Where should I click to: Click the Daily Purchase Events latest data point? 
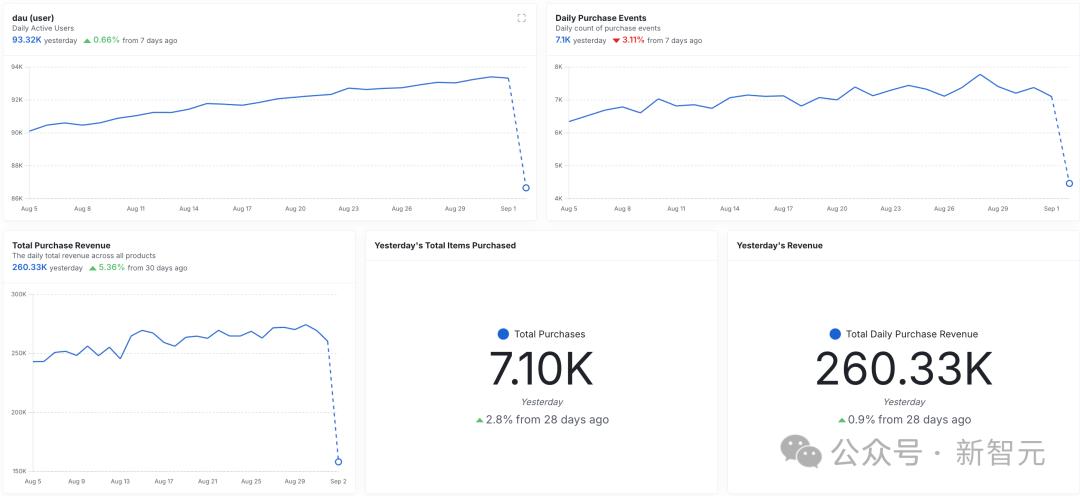pyautogui.click(x=1069, y=183)
